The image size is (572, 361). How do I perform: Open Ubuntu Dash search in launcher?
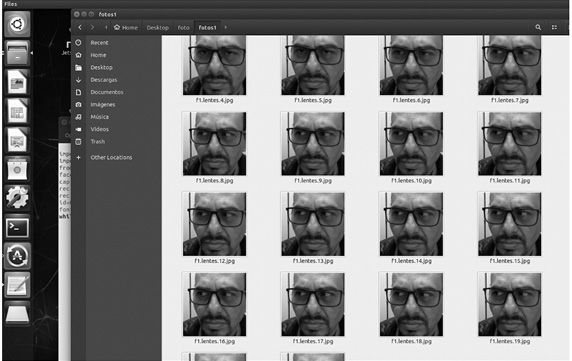[17, 24]
